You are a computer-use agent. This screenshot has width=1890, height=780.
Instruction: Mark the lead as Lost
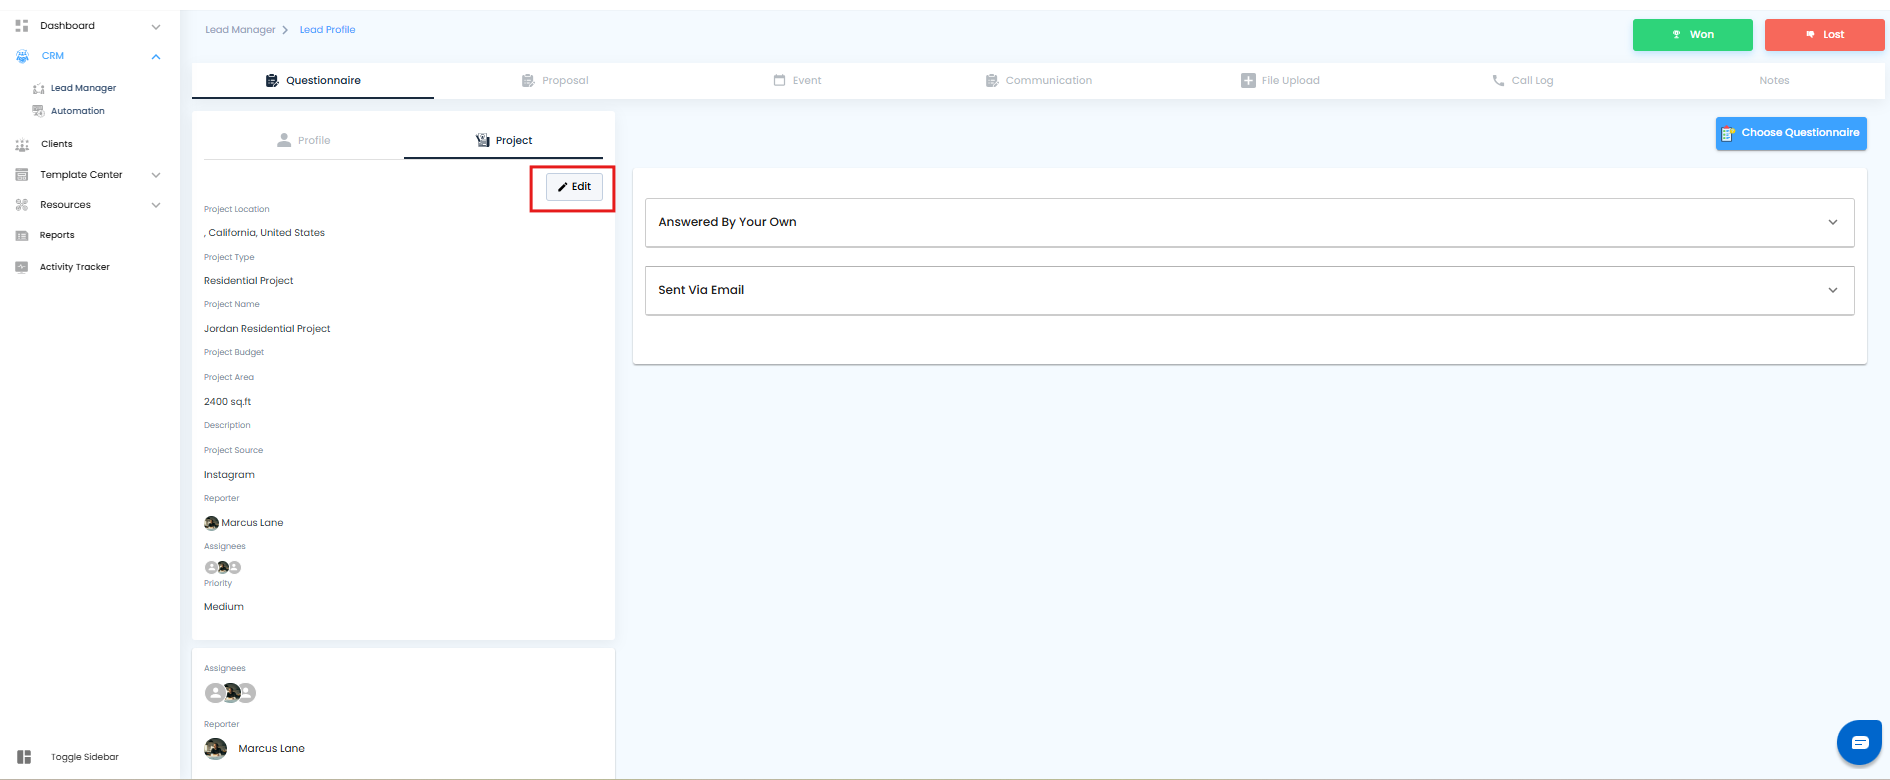[x=1825, y=34]
